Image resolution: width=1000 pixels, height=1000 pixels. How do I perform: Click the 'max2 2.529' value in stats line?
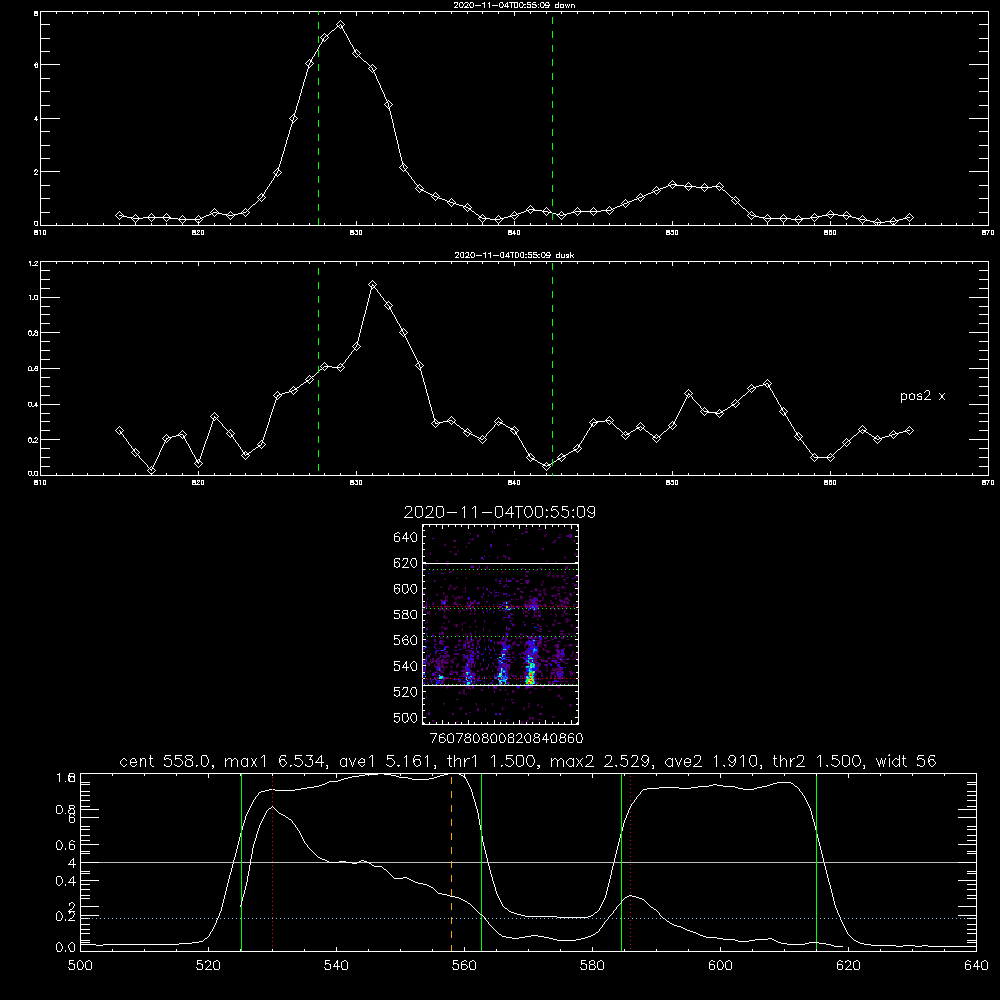coord(600,761)
